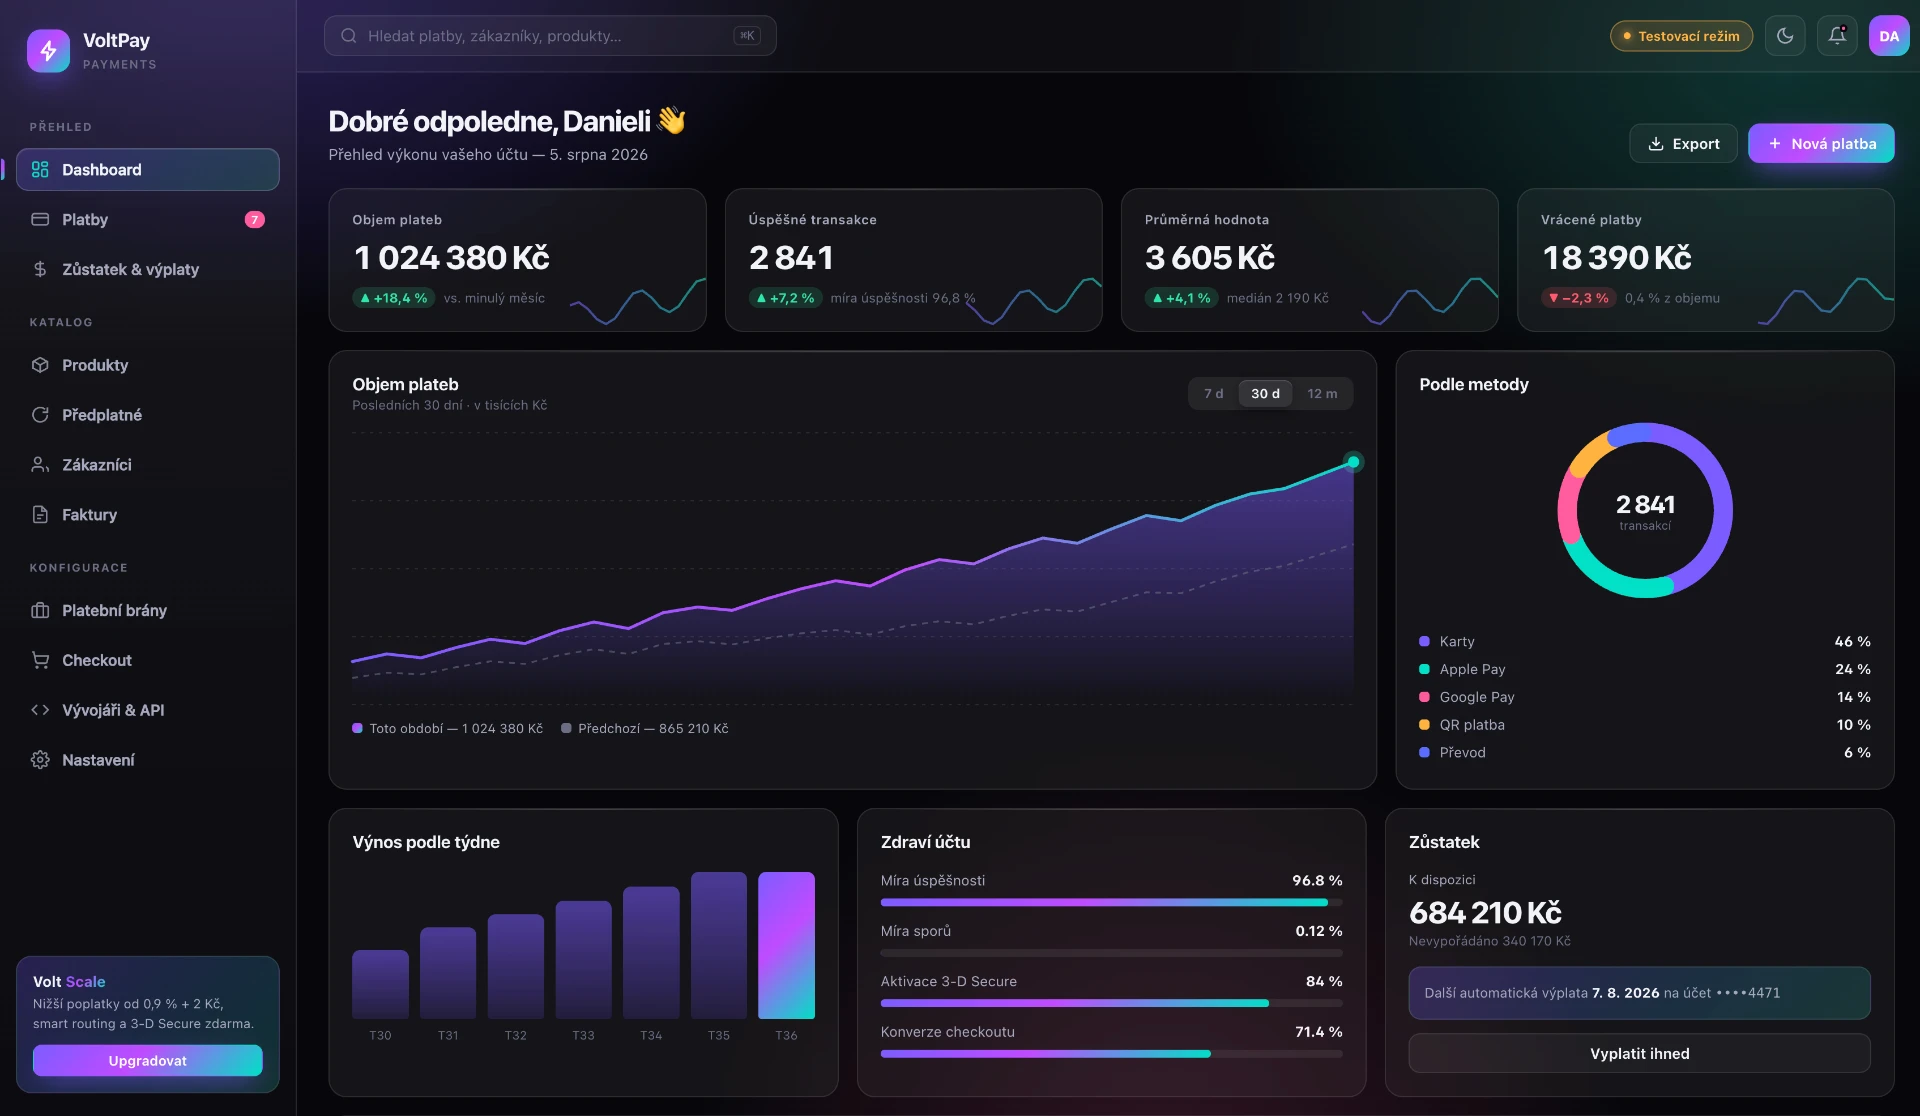Open the DA user avatar menu
Image resolution: width=1920 pixels, height=1116 pixels.
click(1889, 36)
